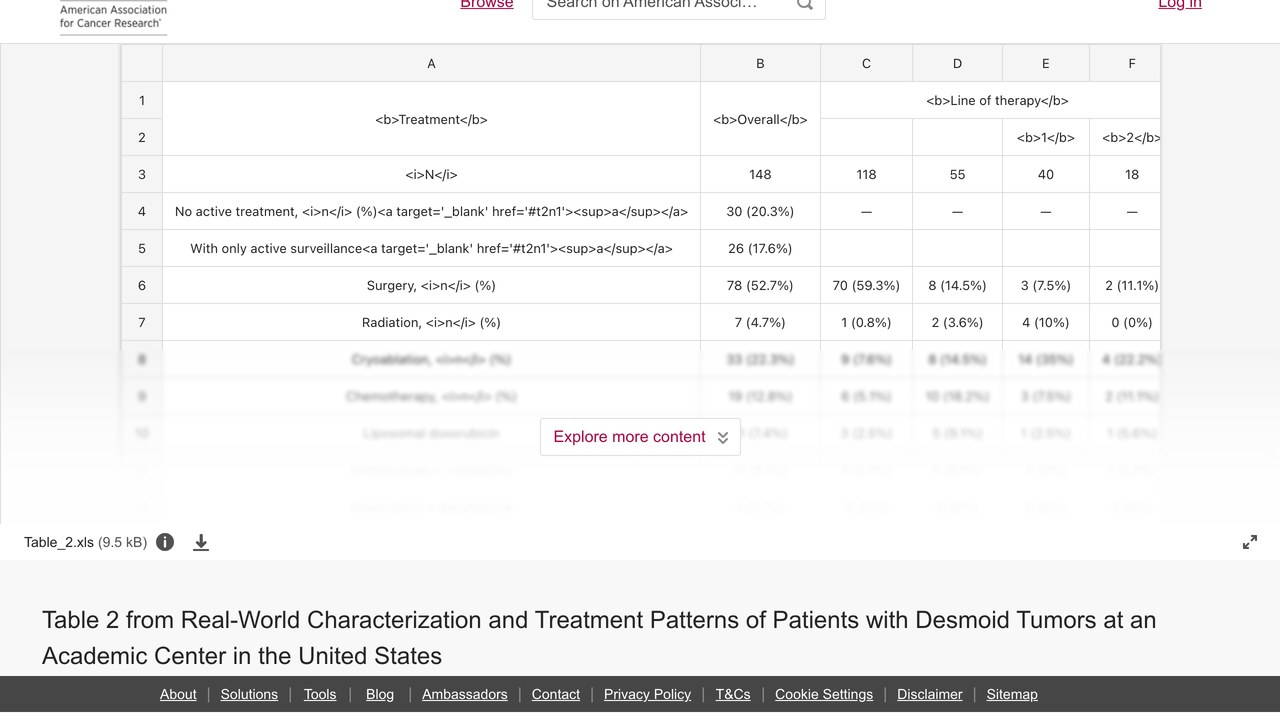The height and width of the screenshot is (720, 1280).
Task: Click the American Association for Cancer Research logo
Action: pyautogui.click(x=113, y=17)
